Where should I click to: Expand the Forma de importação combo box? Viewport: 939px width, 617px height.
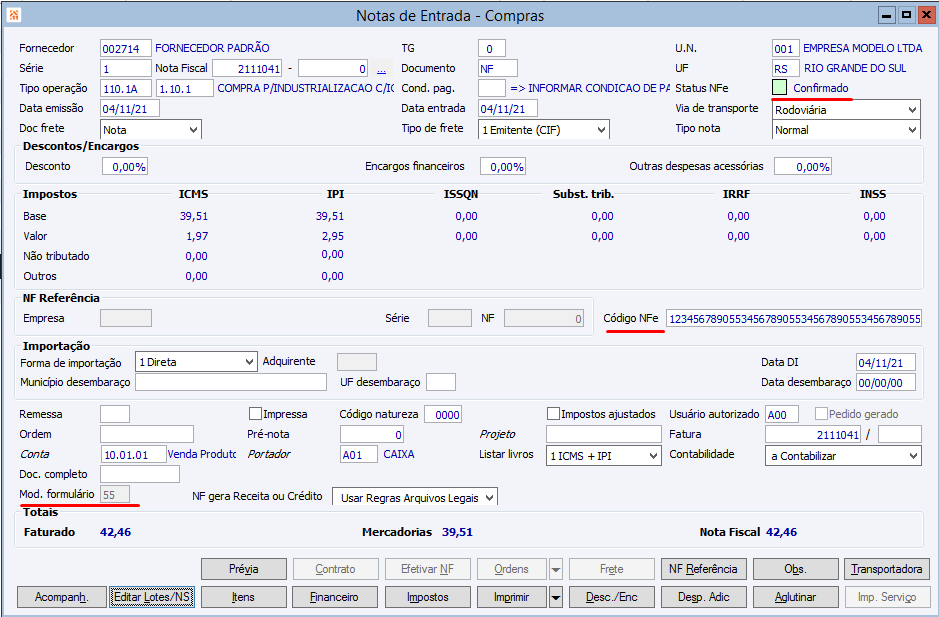tap(248, 362)
